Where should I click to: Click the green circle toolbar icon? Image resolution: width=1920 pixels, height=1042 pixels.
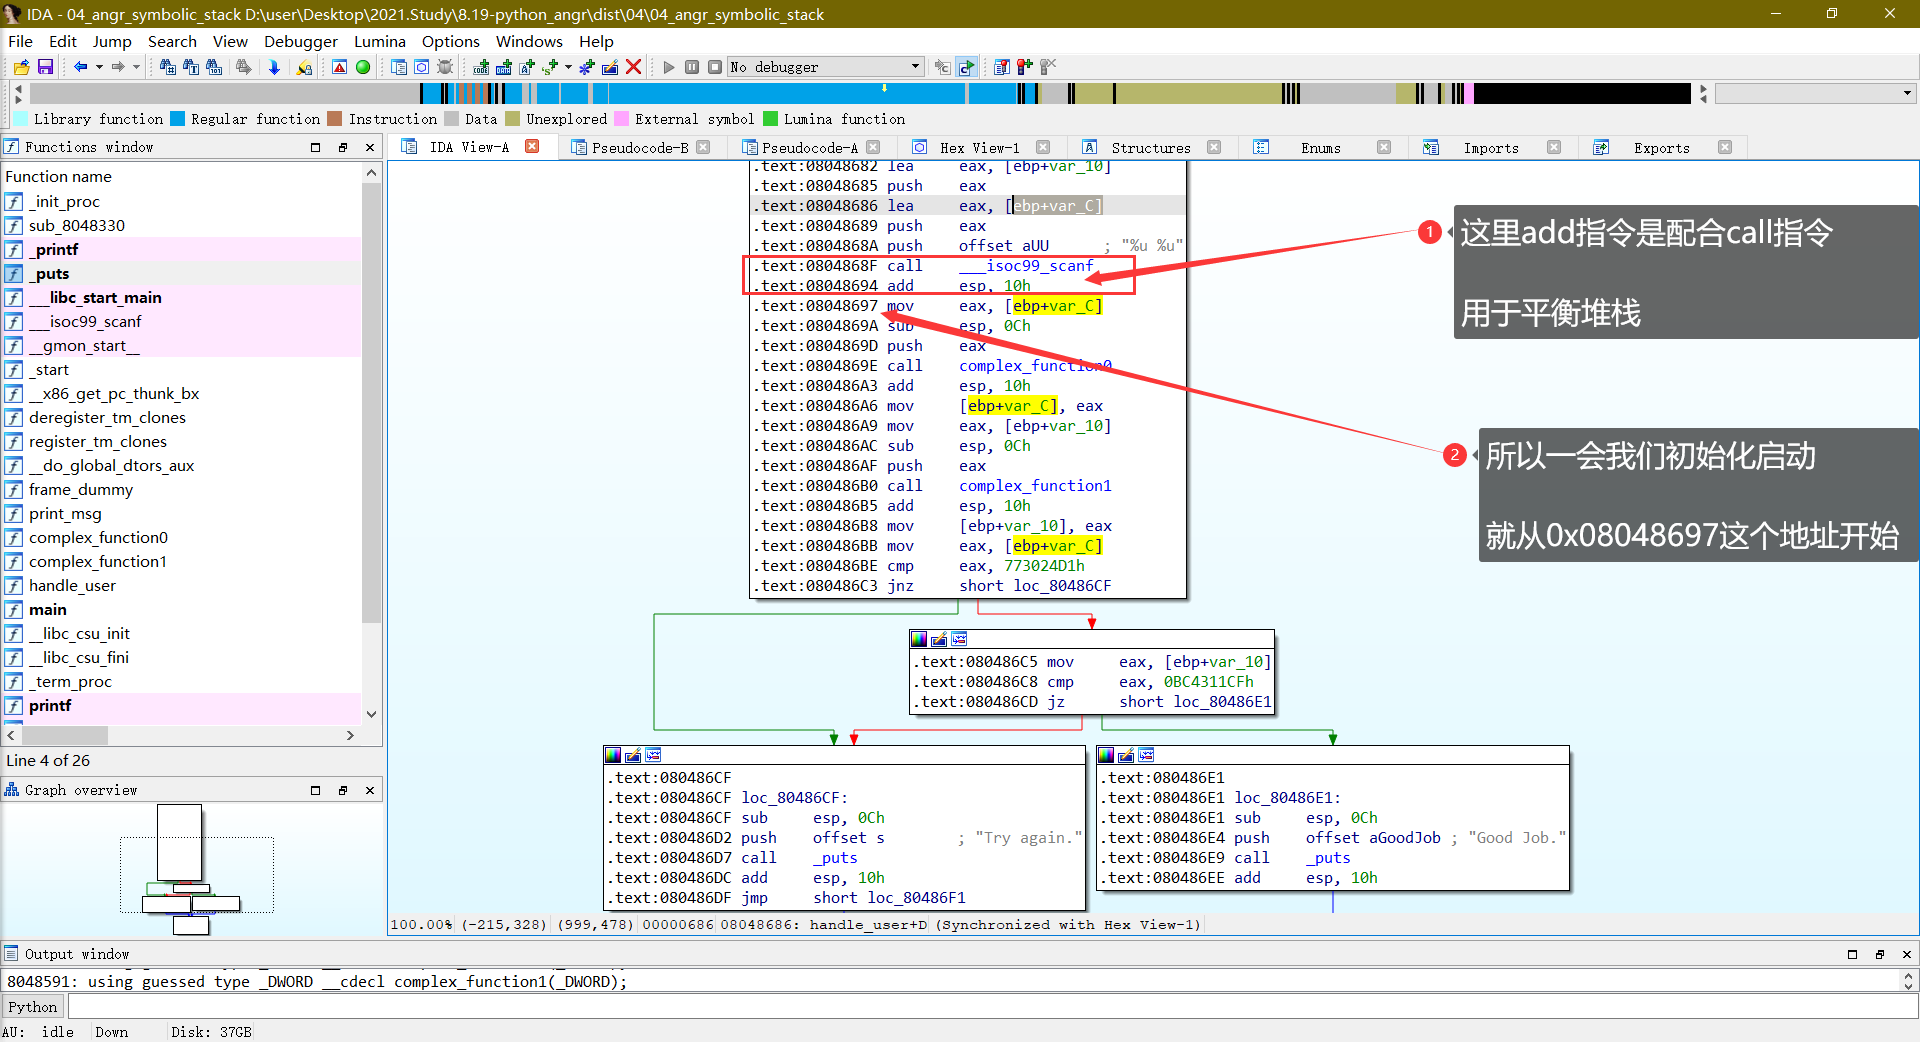tap(363, 67)
